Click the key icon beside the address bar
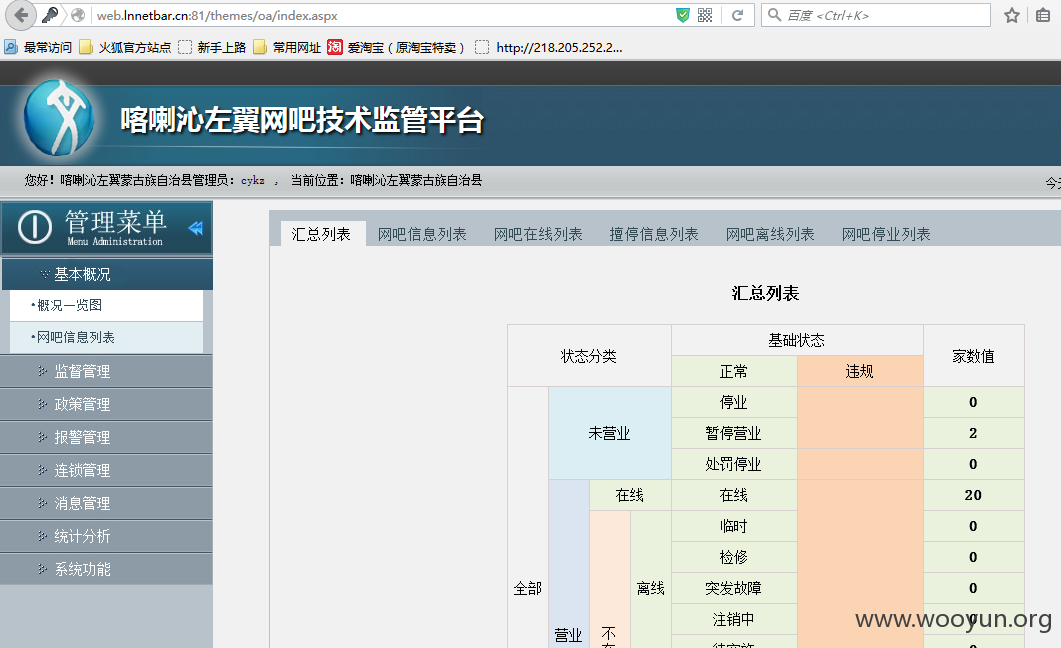The height and width of the screenshot is (648, 1061). [x=49, y=15]
